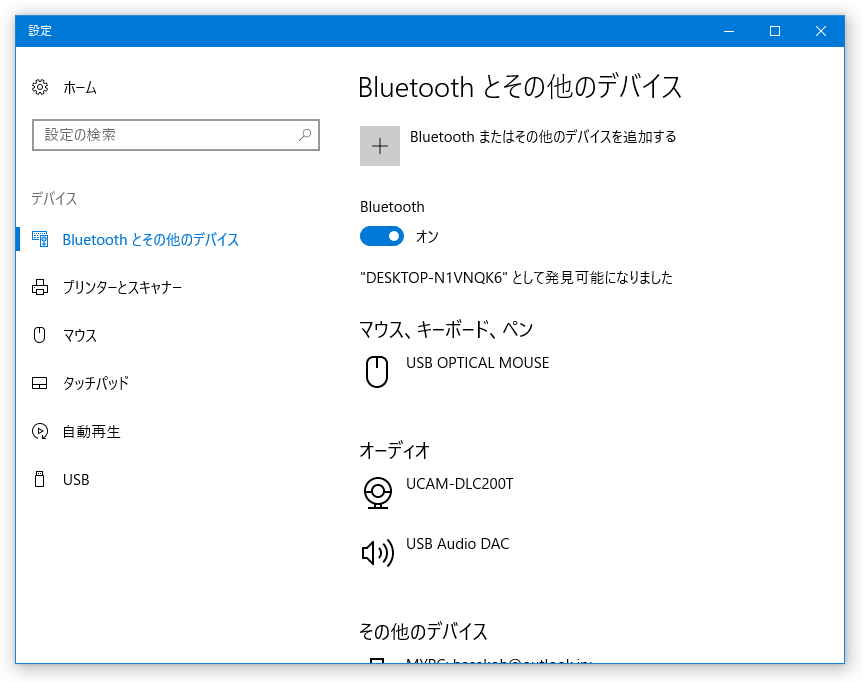The image size is (863, 682).
Task: Click Bluetooth またはその他のデバイスを追加する label
Action: 543,137
